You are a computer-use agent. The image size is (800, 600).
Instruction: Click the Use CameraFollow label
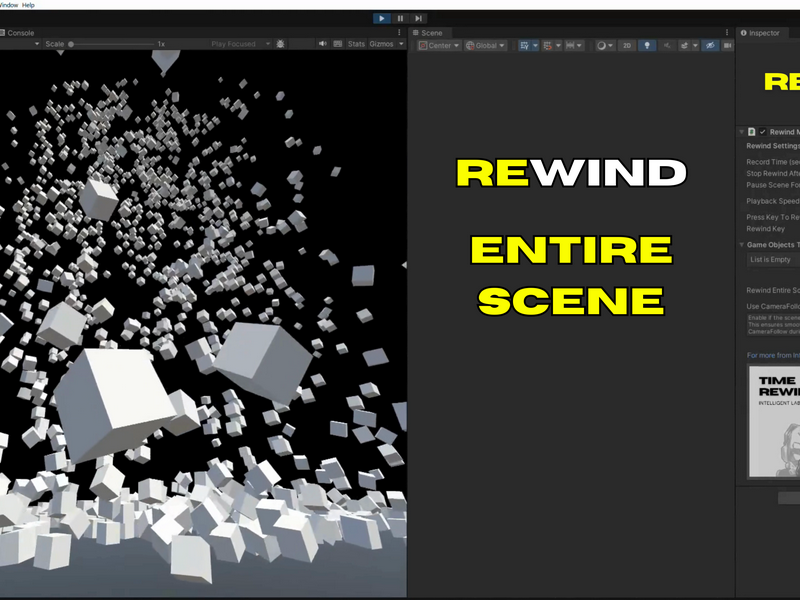773,307
